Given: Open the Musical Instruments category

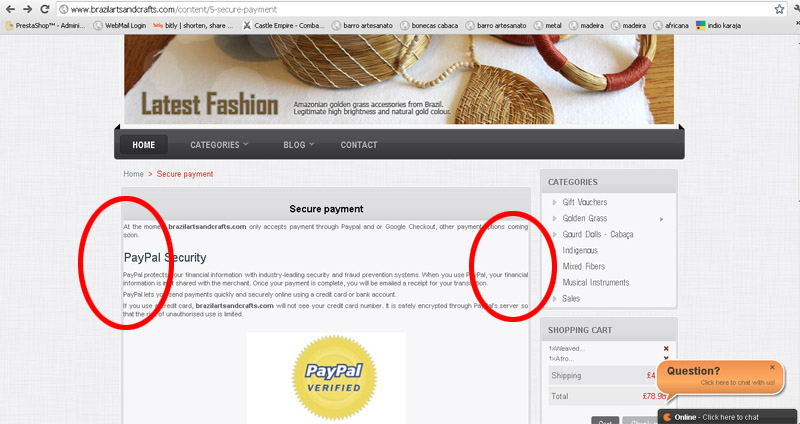Looking at the screenshot, I should [x=595, y=282].
